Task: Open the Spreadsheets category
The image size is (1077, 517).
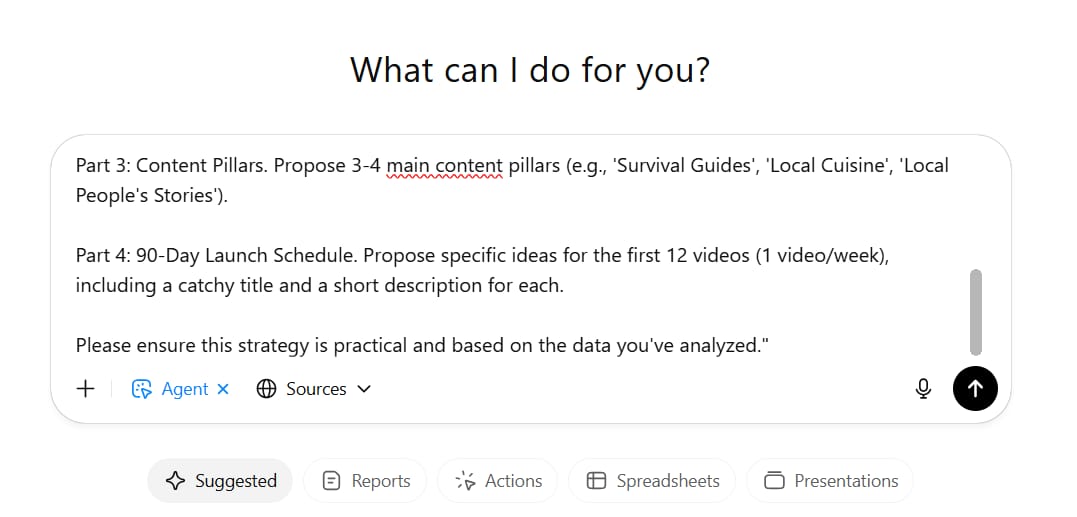Action: [x=652, y=481]
